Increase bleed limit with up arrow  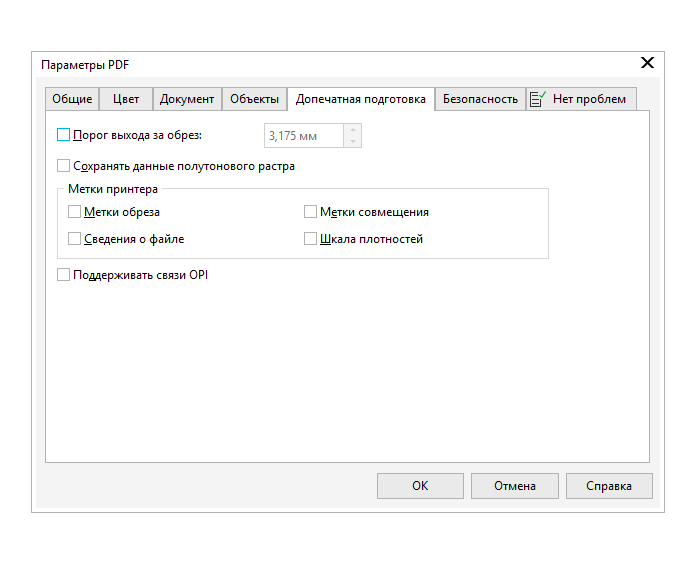352,130
